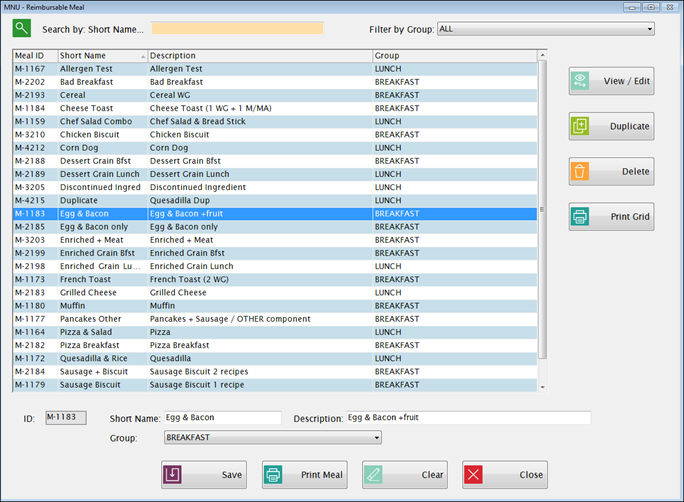Click the grid scrollbar down arrow
The height and width of the screenshot is (502, 684).
[542, 387]
